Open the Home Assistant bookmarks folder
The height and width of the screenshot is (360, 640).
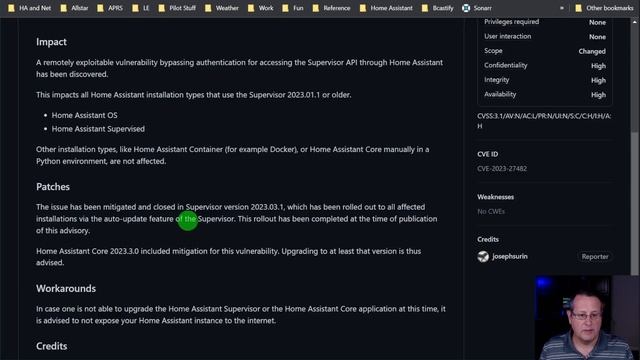(386, 8)
